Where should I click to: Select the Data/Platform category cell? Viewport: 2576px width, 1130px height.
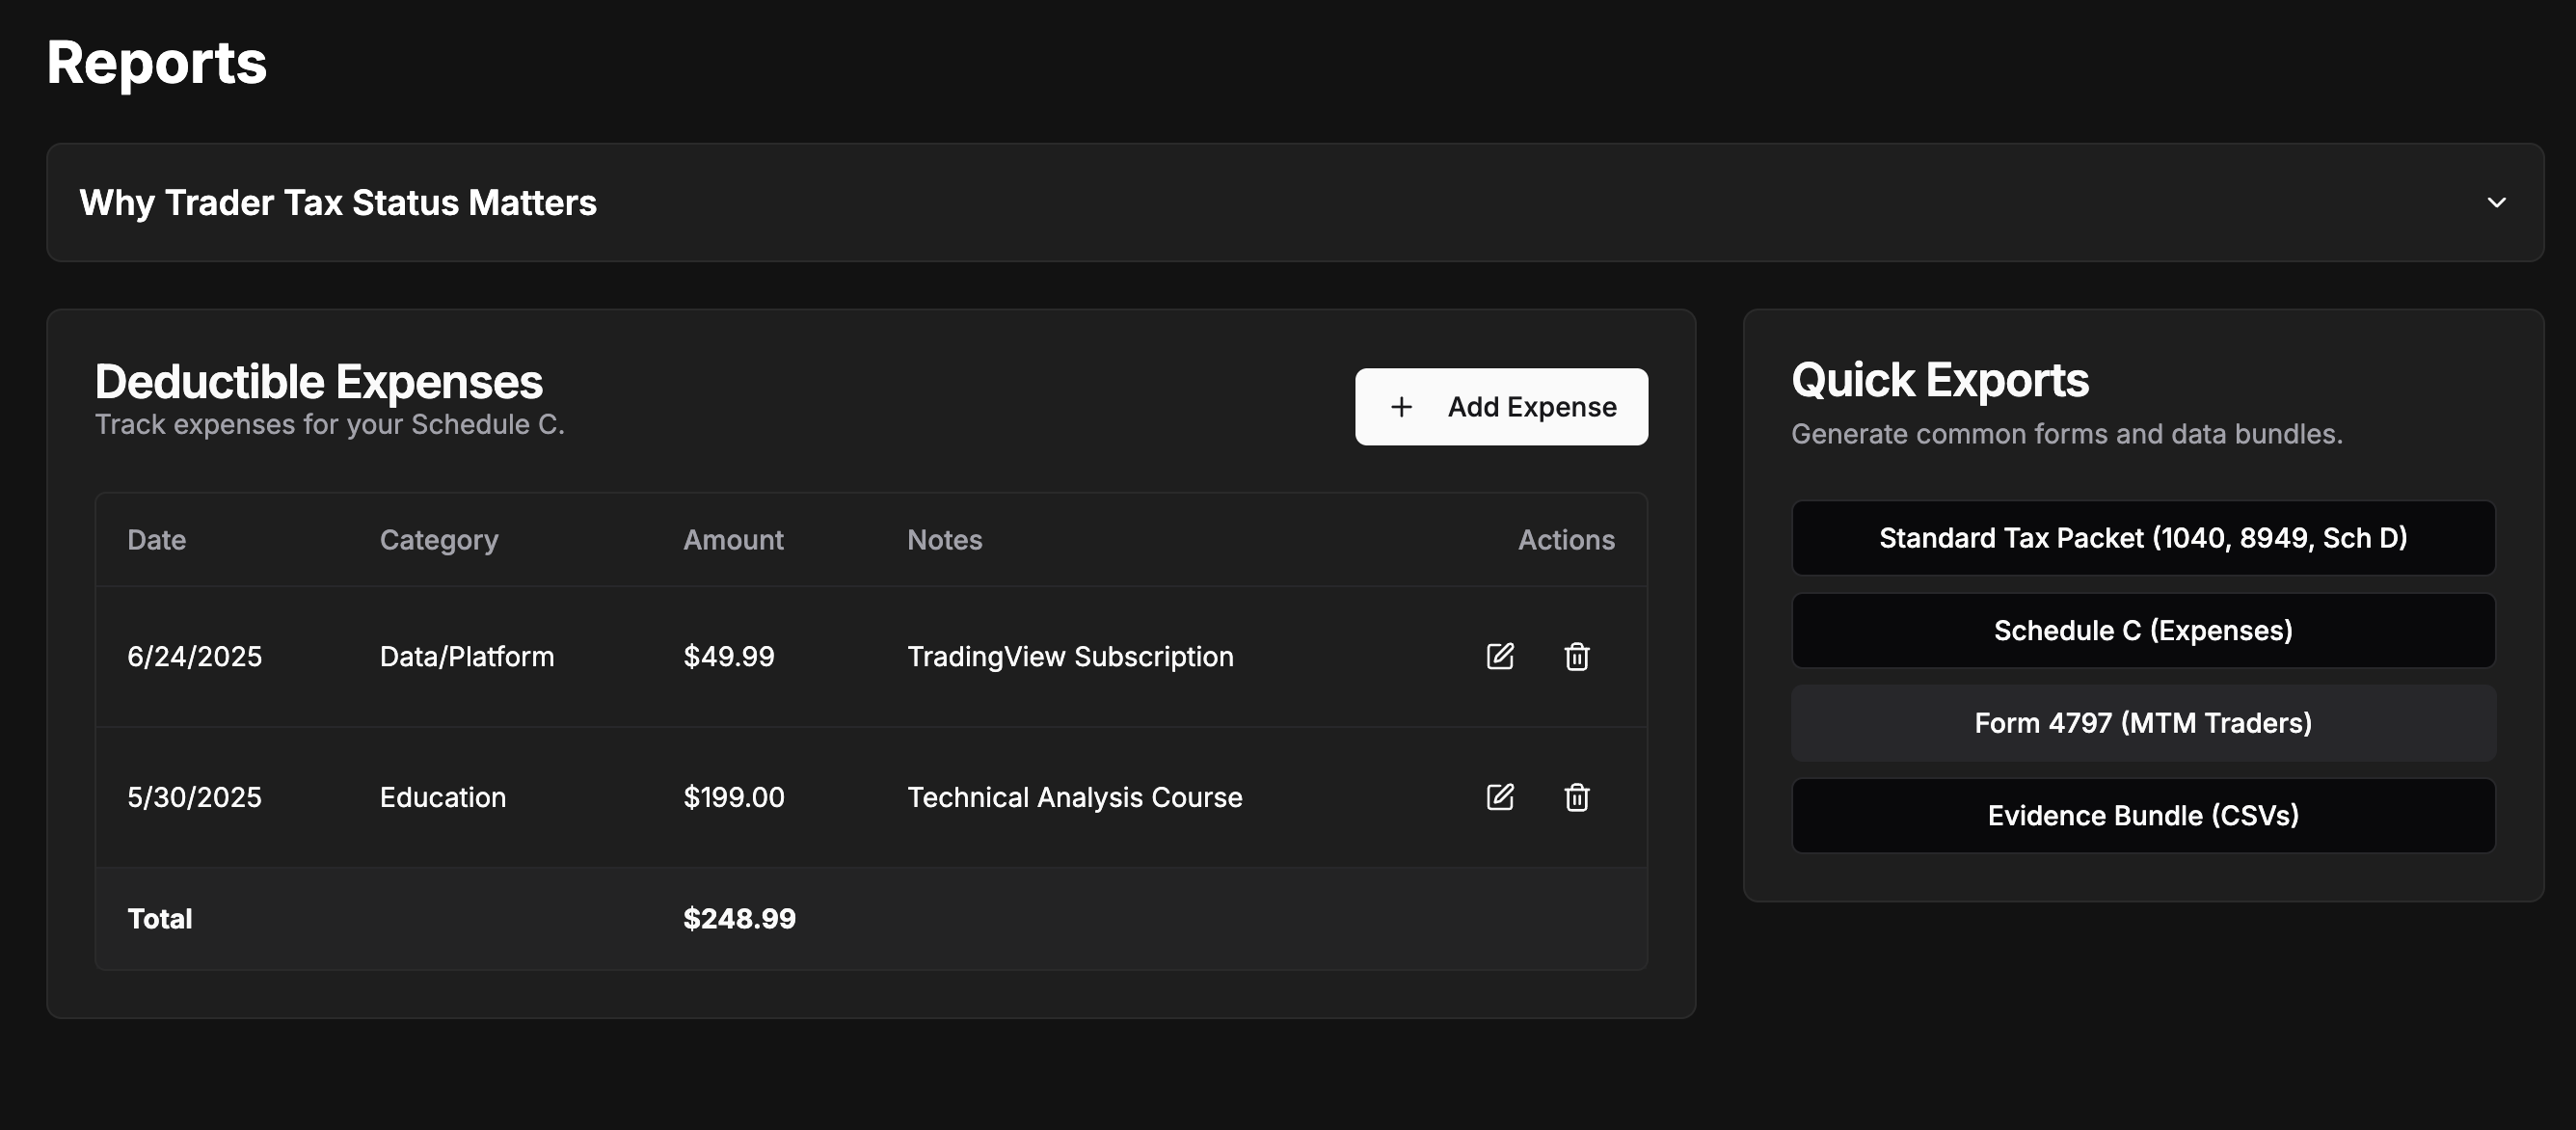point(467,656)
